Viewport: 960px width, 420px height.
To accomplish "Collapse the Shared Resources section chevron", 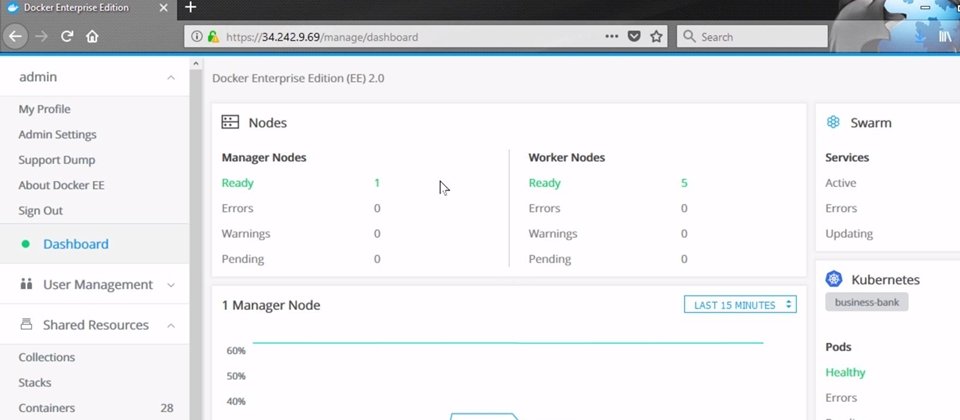I will (x=171, y=325).
